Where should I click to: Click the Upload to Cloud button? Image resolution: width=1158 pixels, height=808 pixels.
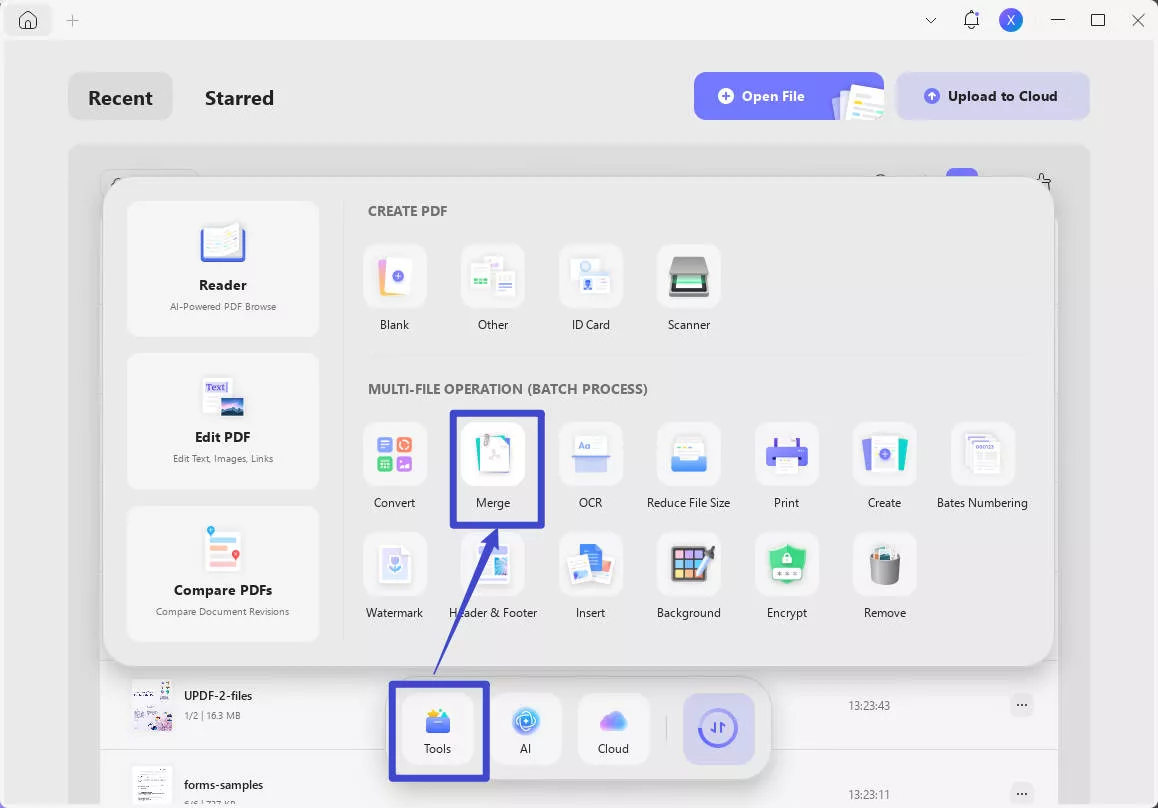click(993, 96)
